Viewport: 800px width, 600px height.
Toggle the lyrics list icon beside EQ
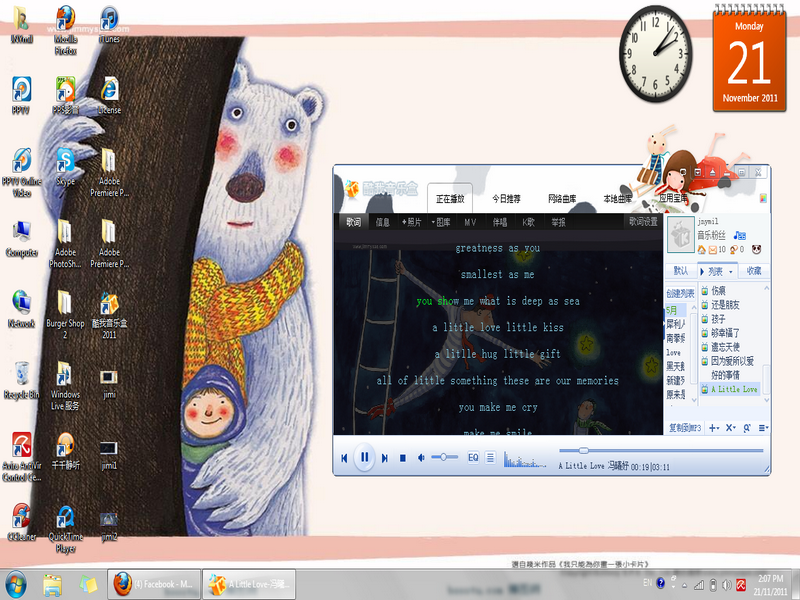490,457
